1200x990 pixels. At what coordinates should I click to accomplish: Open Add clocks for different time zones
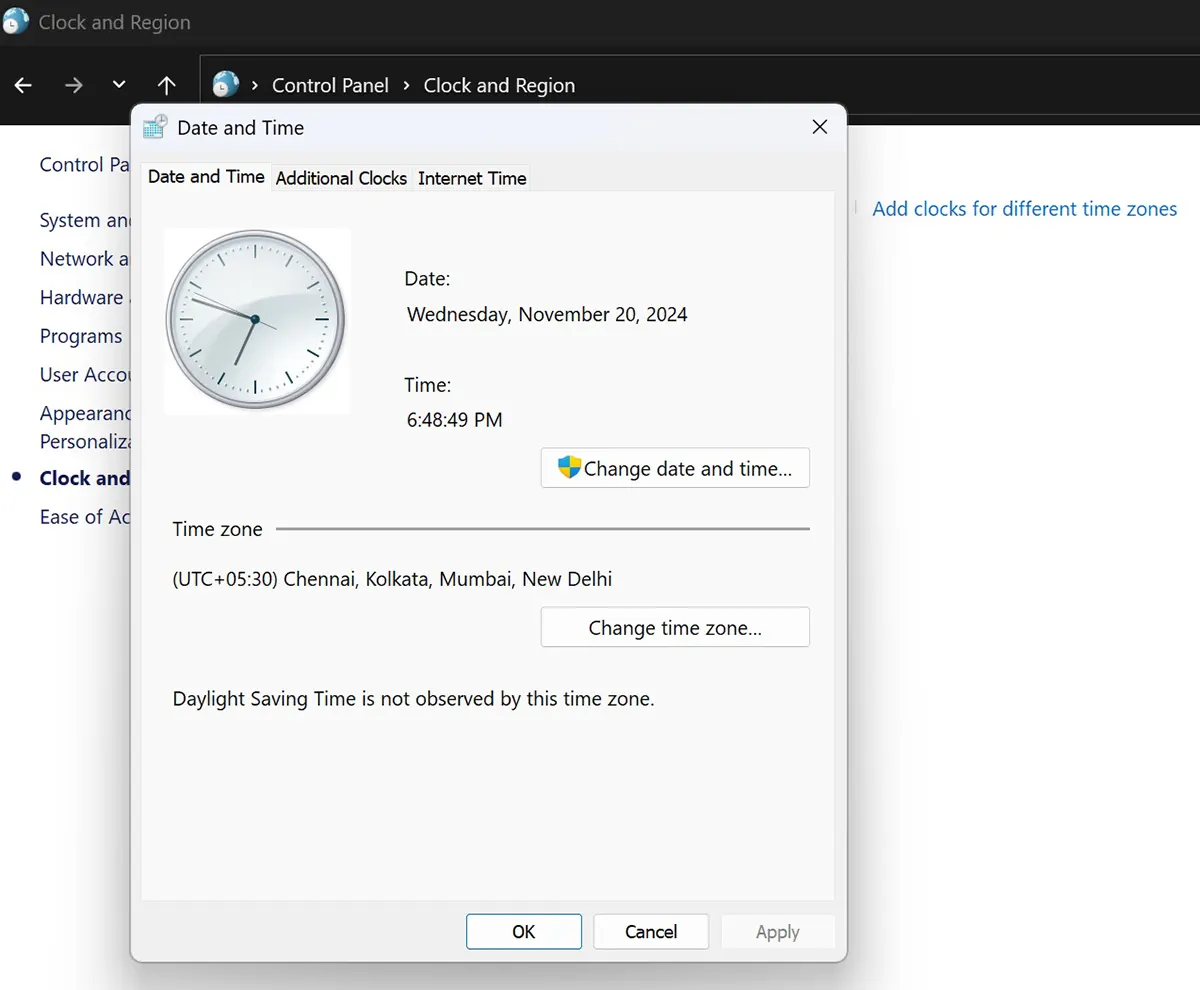(x=1025, y=208)
